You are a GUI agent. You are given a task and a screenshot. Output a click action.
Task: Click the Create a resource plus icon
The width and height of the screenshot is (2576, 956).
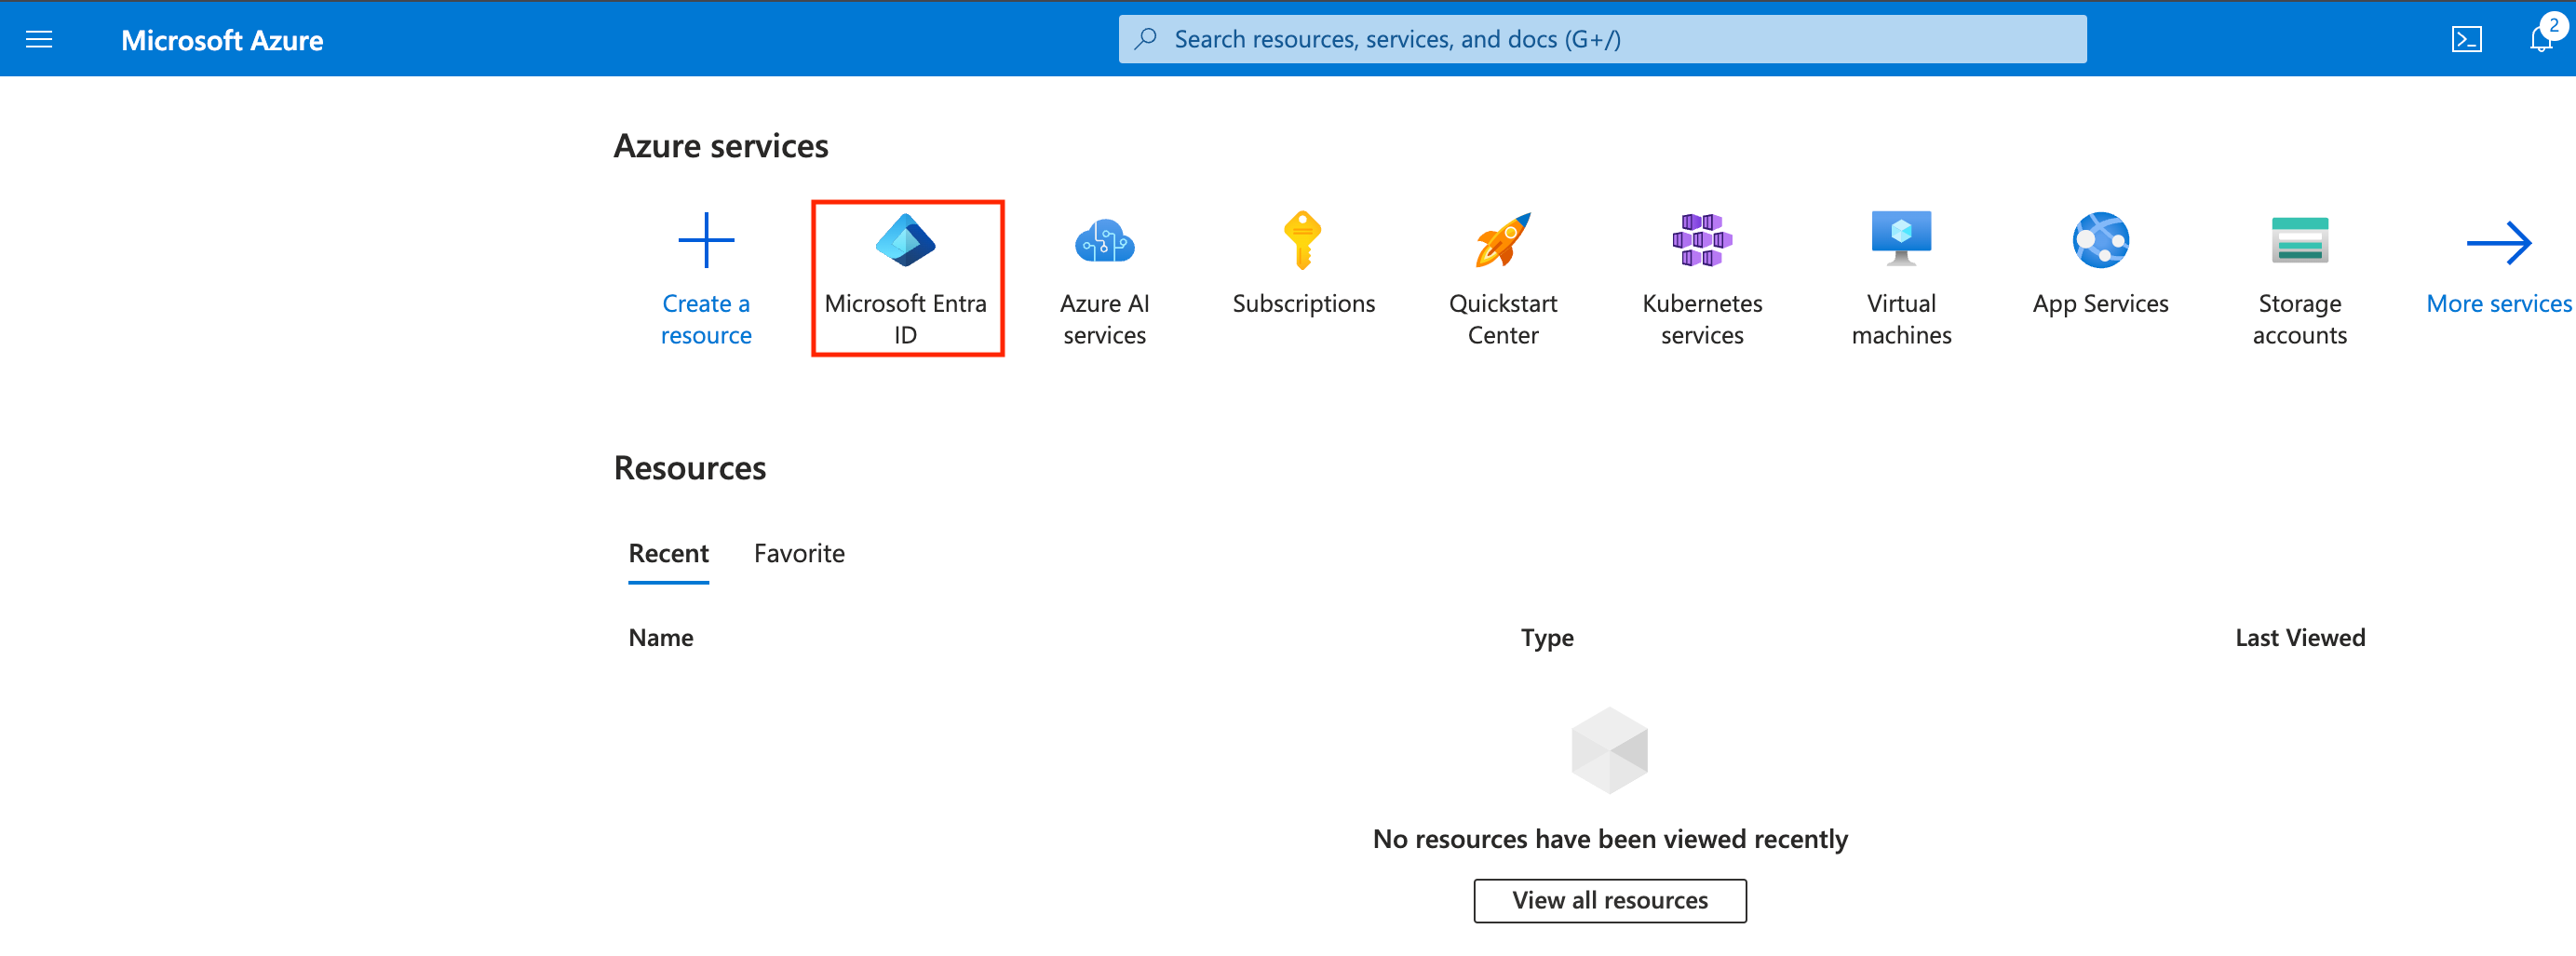(706, 240)
